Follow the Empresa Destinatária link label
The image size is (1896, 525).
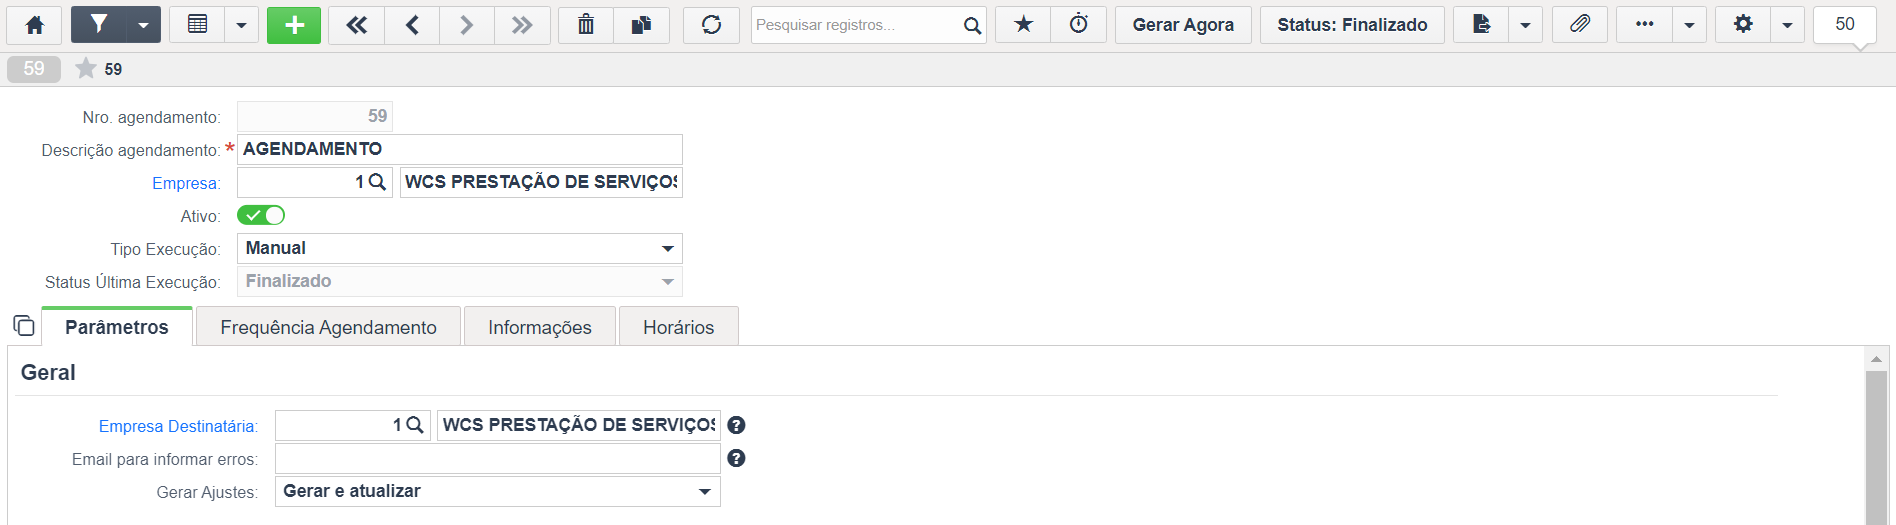(178, 426)
